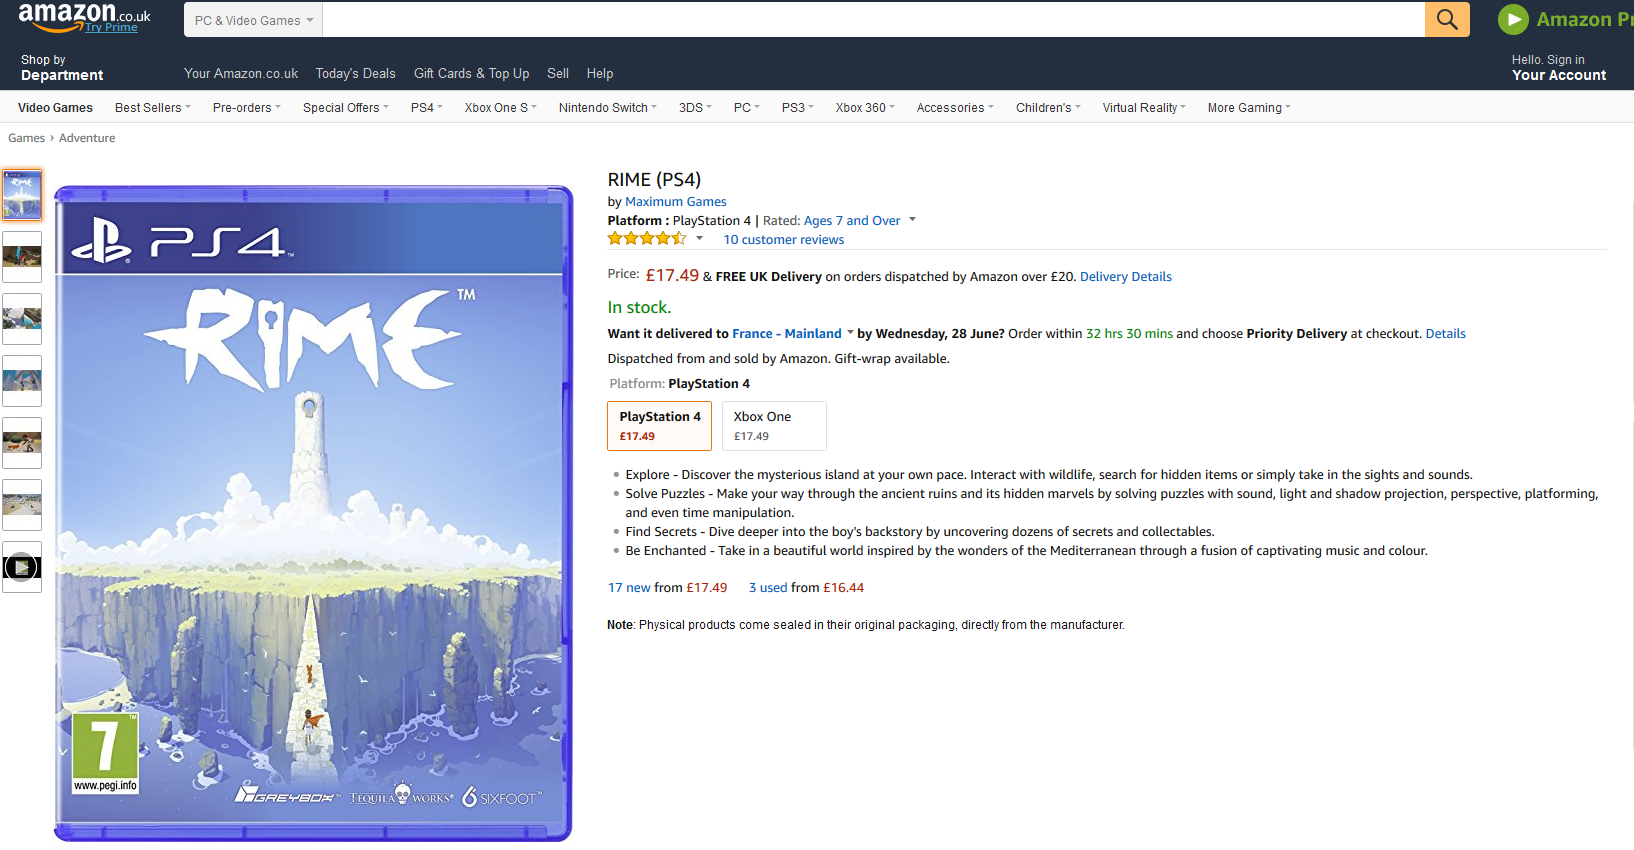
Task: Click the green Amazon Prime play icon
Action: tap(1512, 19)
